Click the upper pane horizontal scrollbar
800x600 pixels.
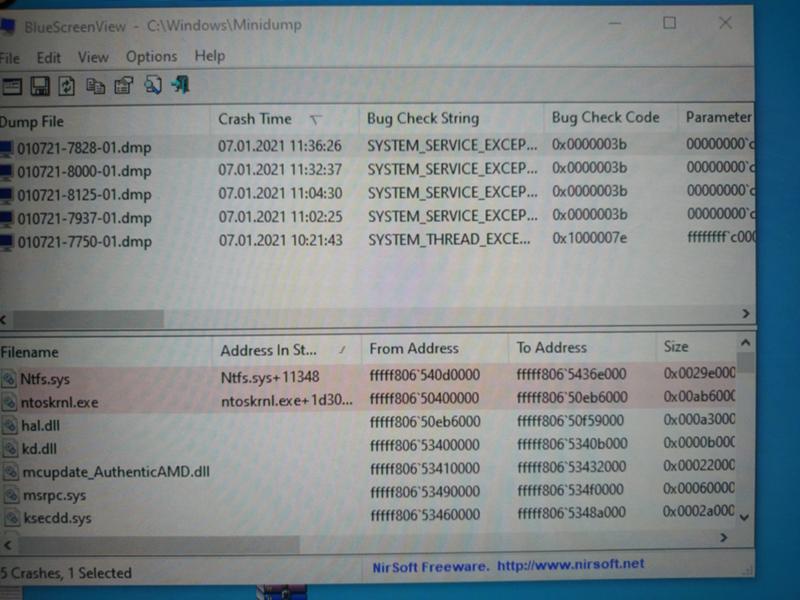(80, 318)
